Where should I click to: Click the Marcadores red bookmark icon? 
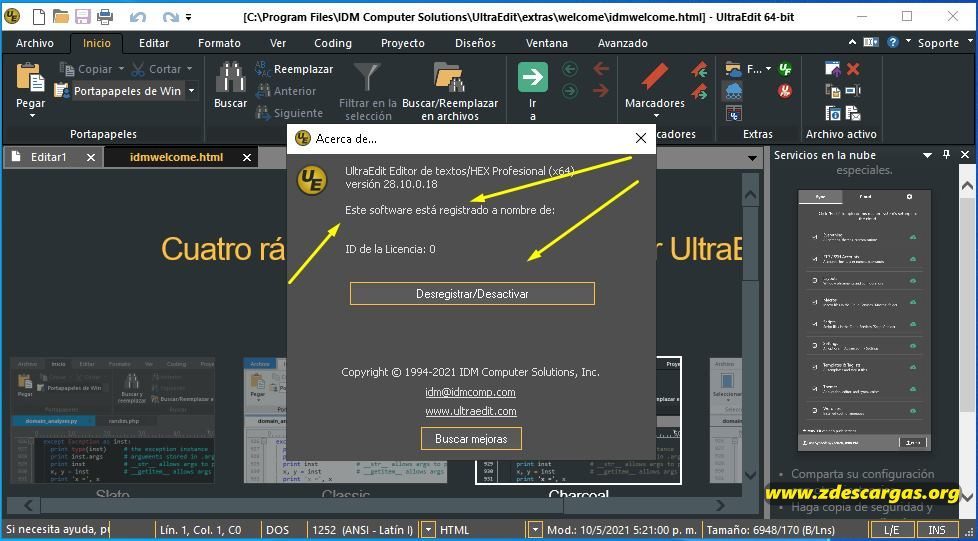click(654, 77)
